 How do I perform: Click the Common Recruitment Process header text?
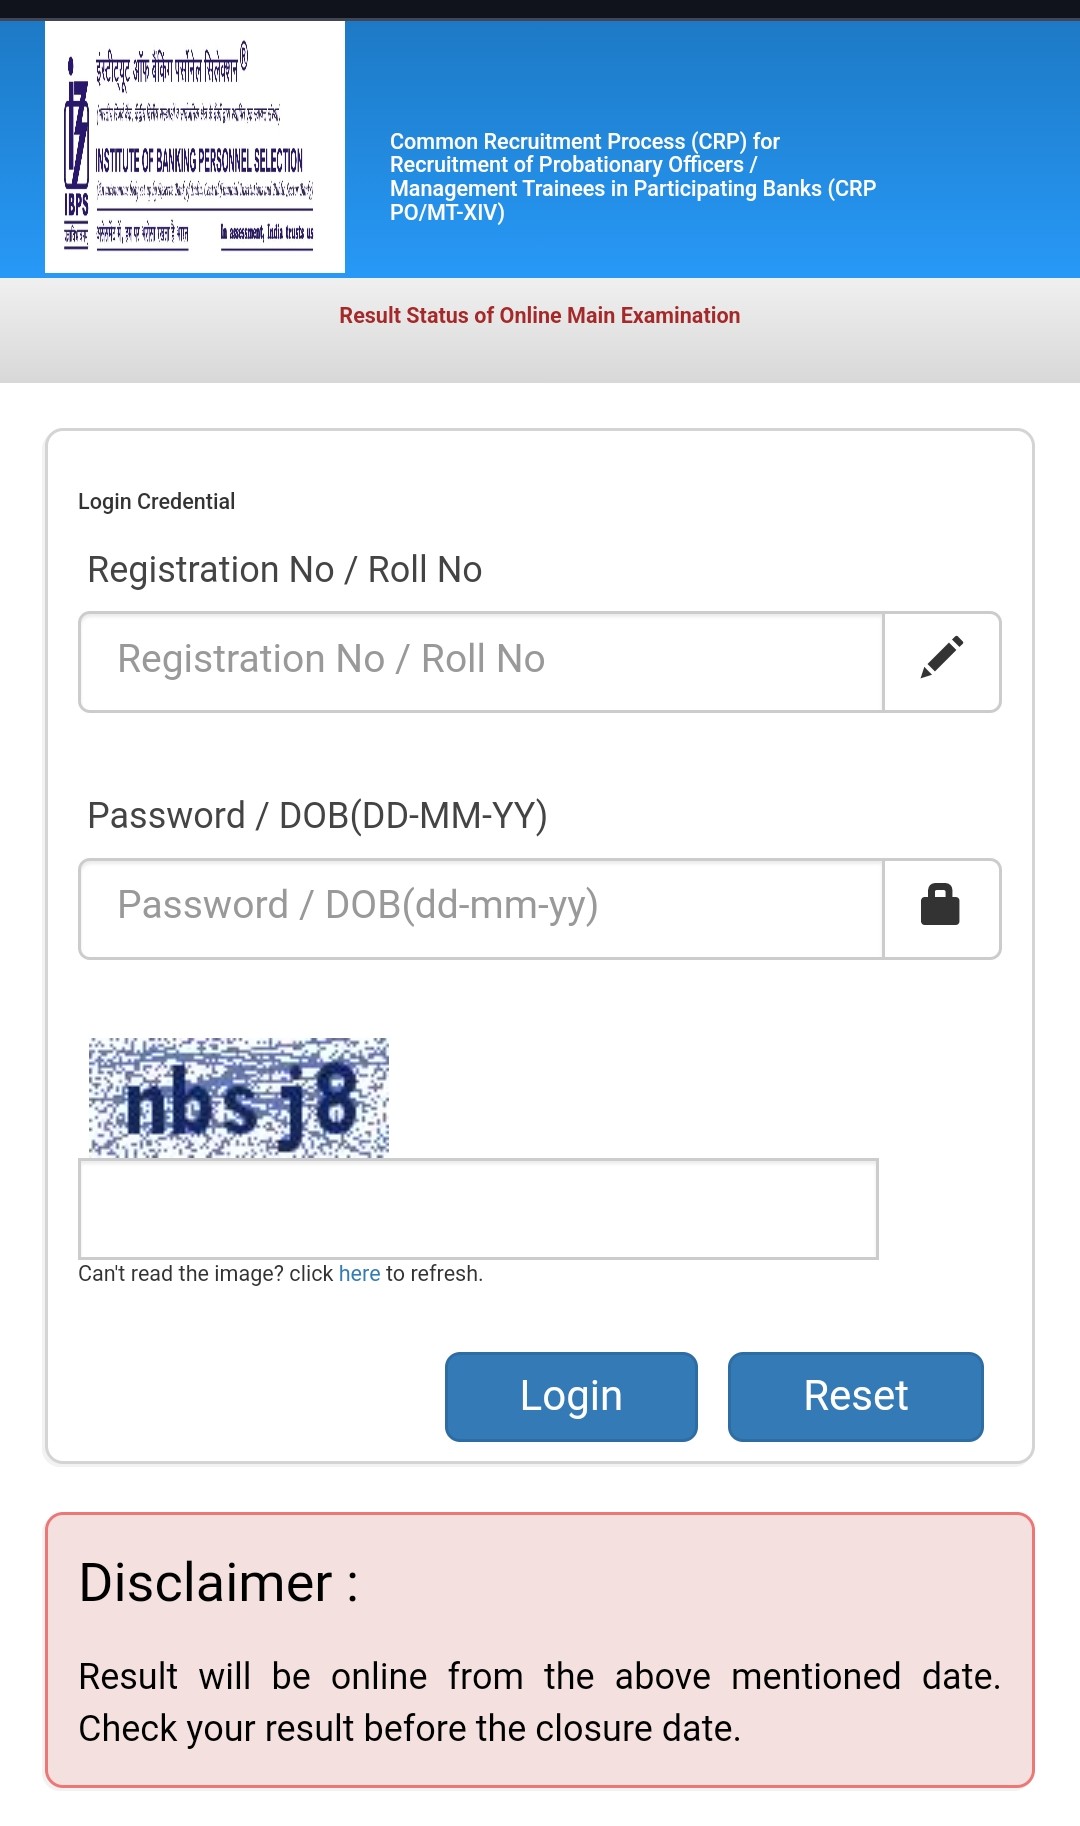tap(633, 177)
